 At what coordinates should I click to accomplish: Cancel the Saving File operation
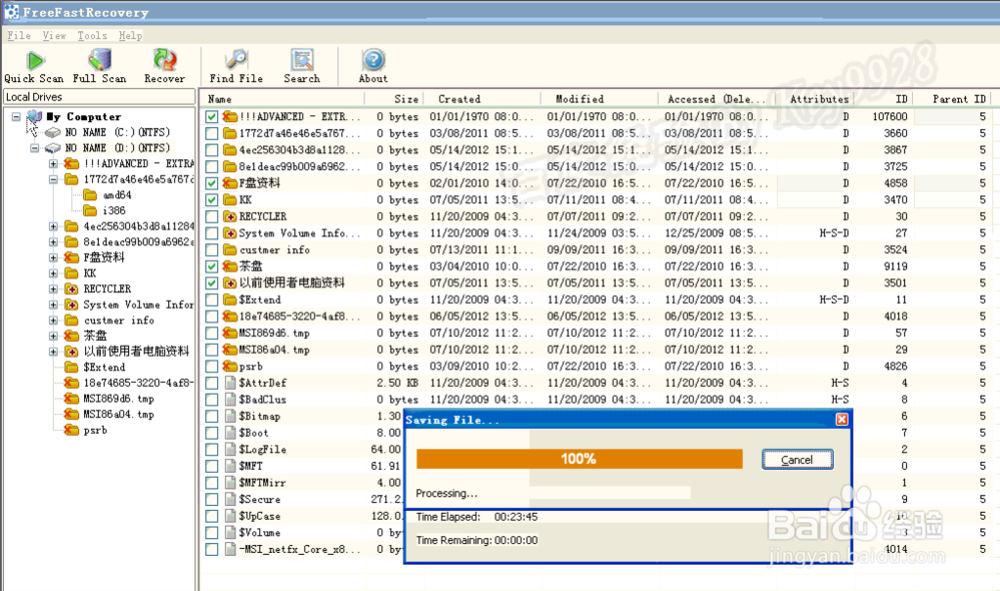[797, 460]
